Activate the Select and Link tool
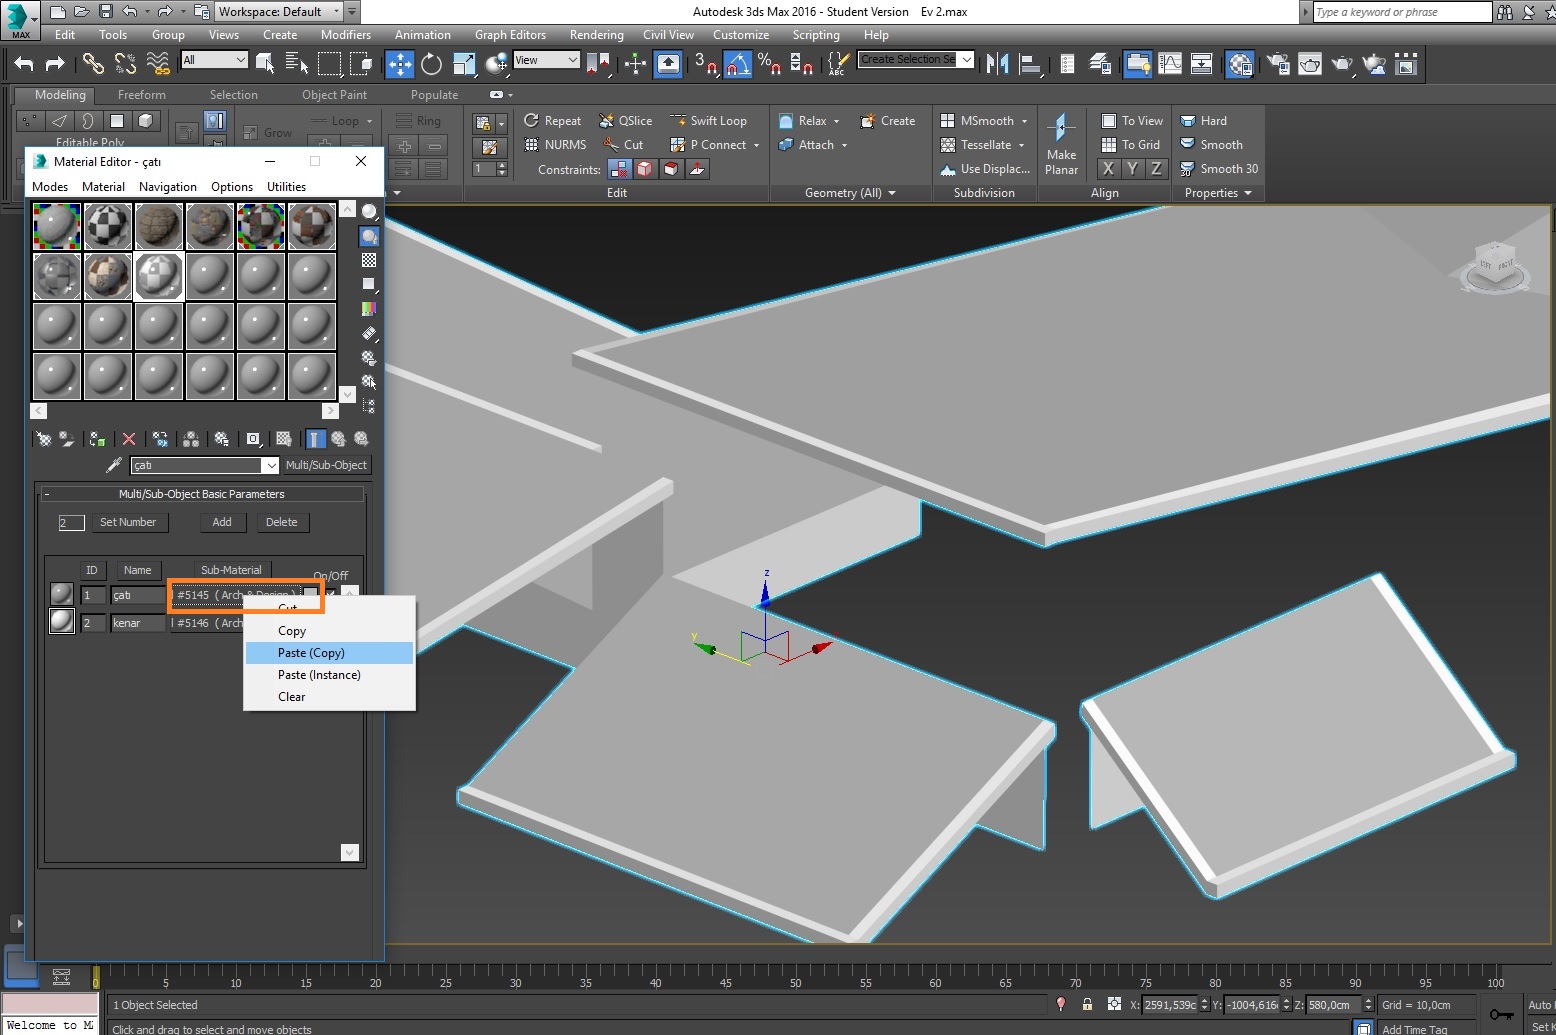The width and height of the screenshot is (1556, 1035). click(93, 64)
